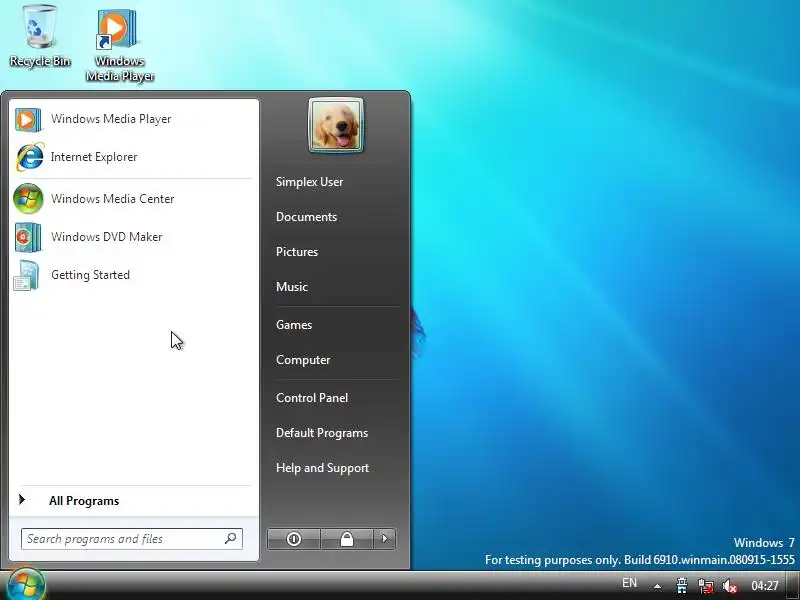Open Getting Started text entry
The height and width of the screenshot is (600, 800).
pos(90,275)
